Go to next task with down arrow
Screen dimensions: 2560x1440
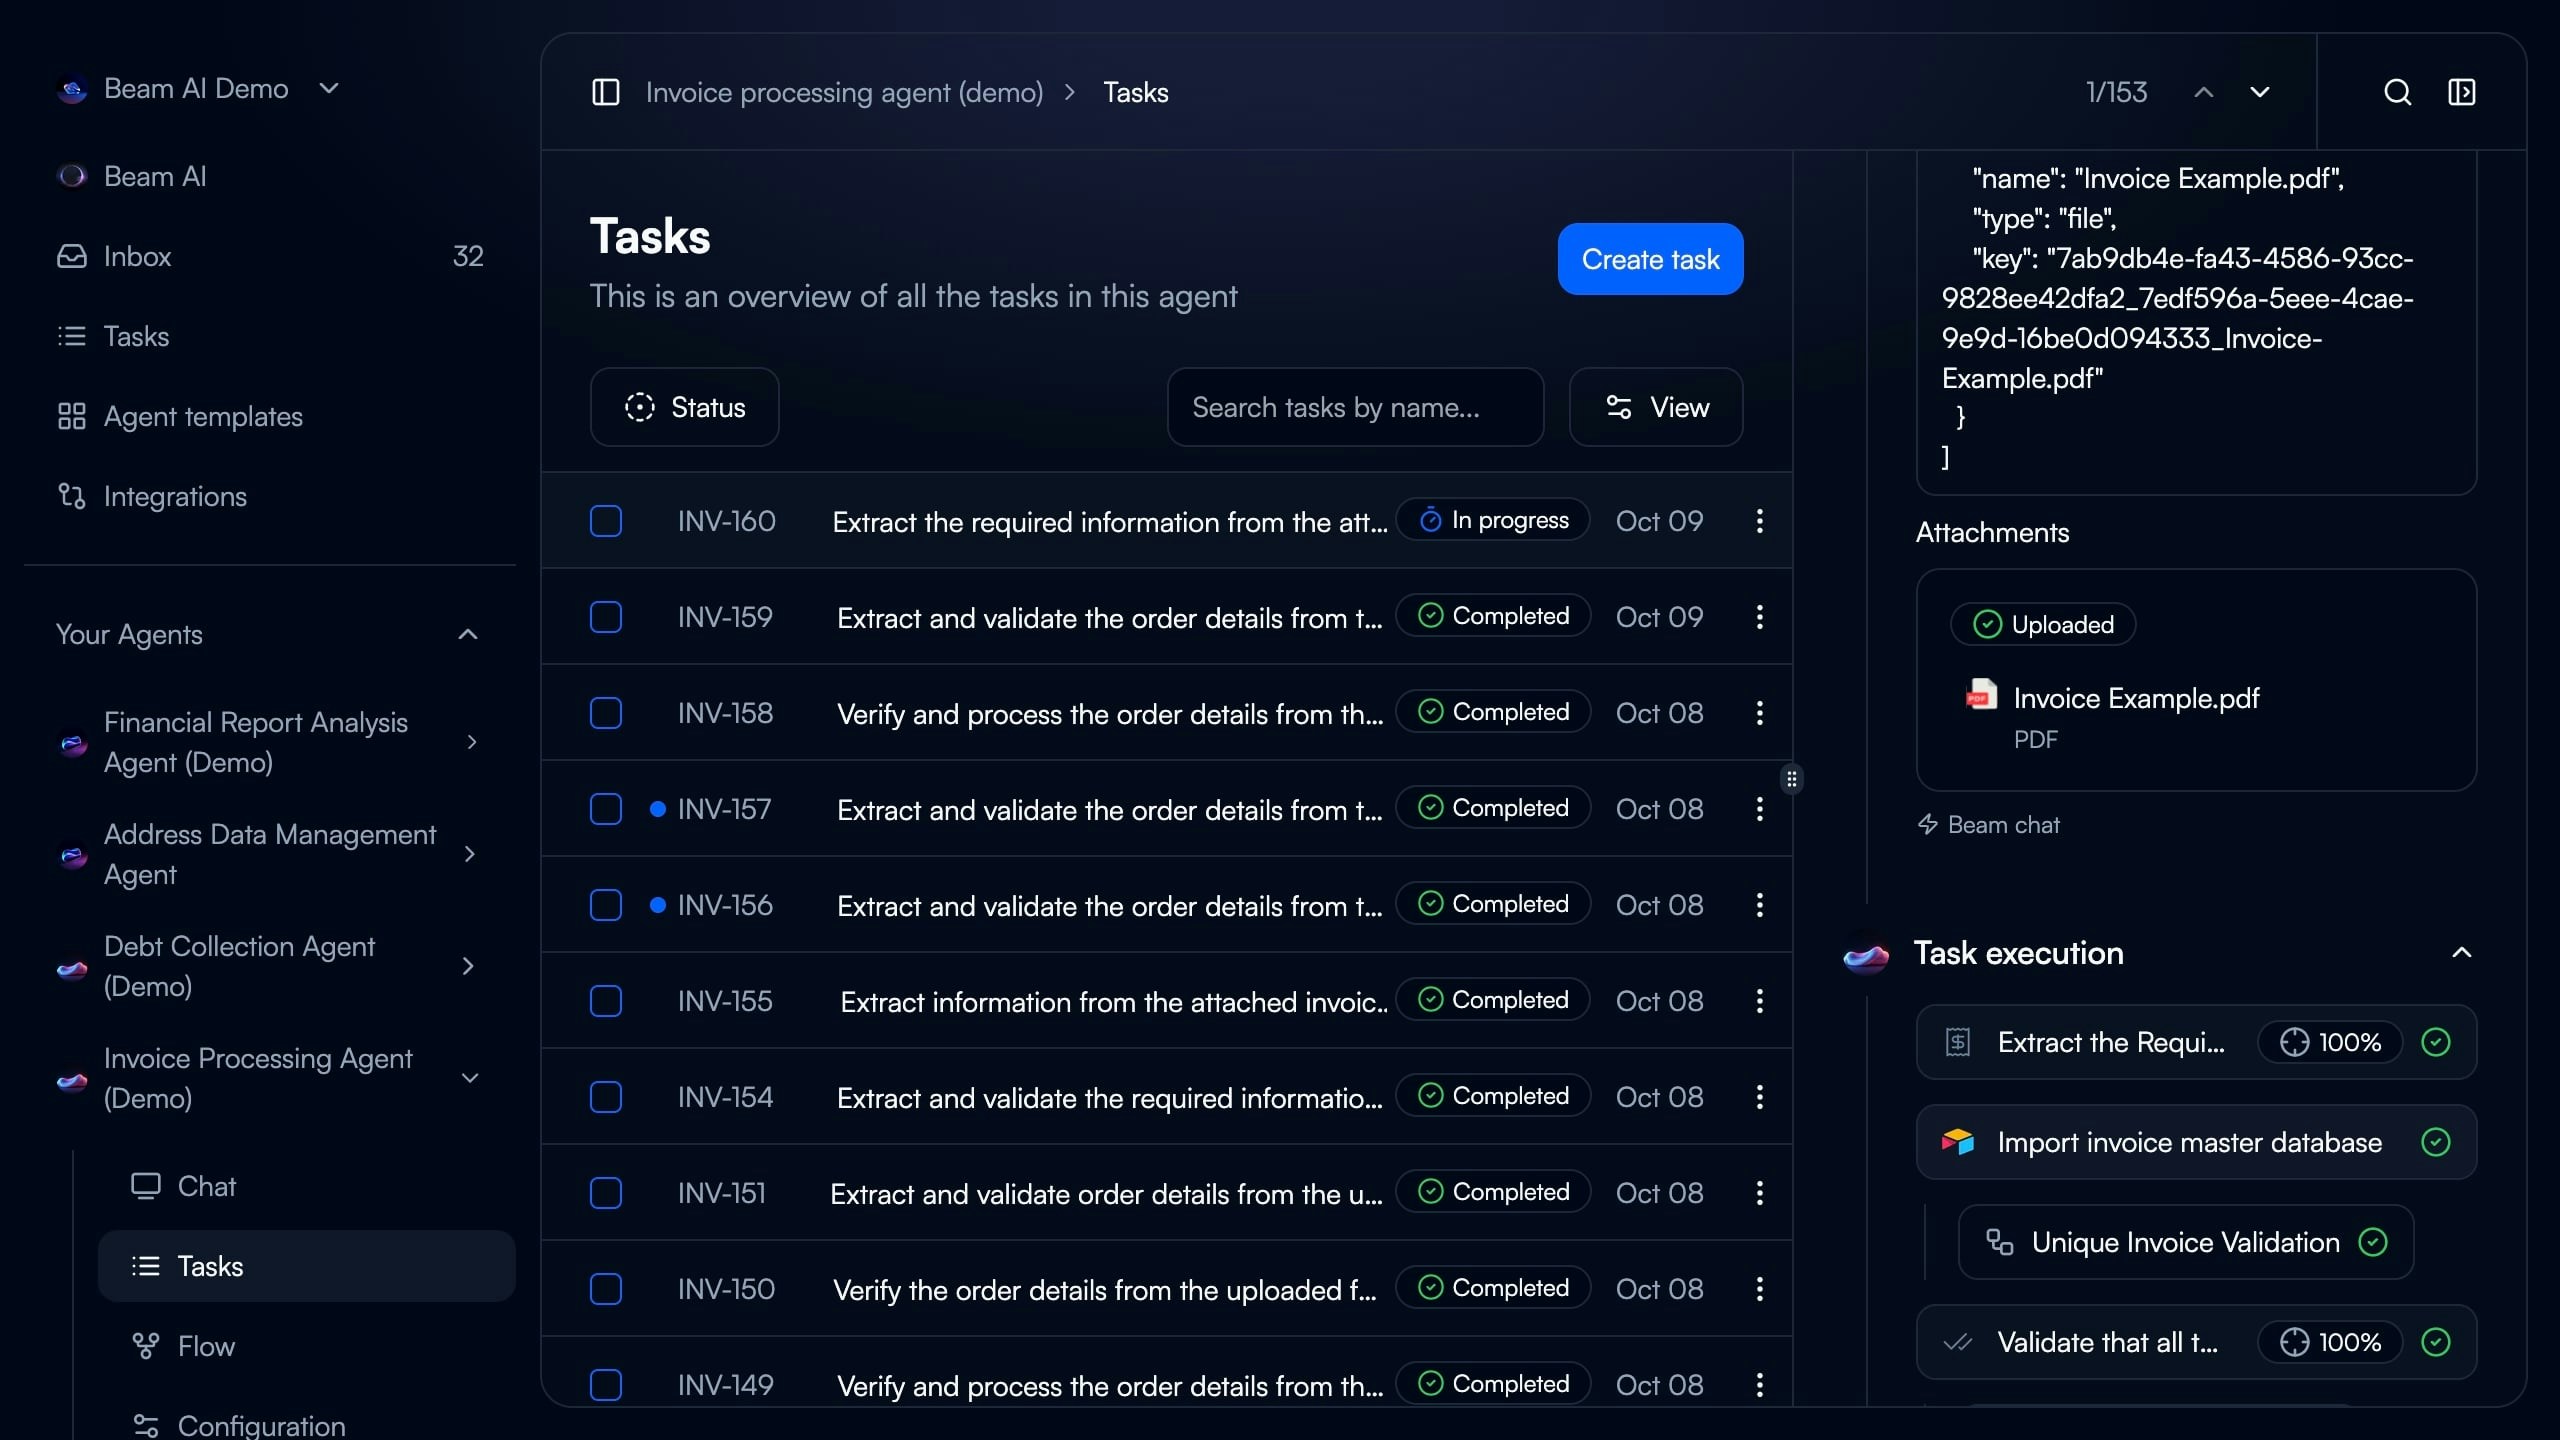[2259, 92]
